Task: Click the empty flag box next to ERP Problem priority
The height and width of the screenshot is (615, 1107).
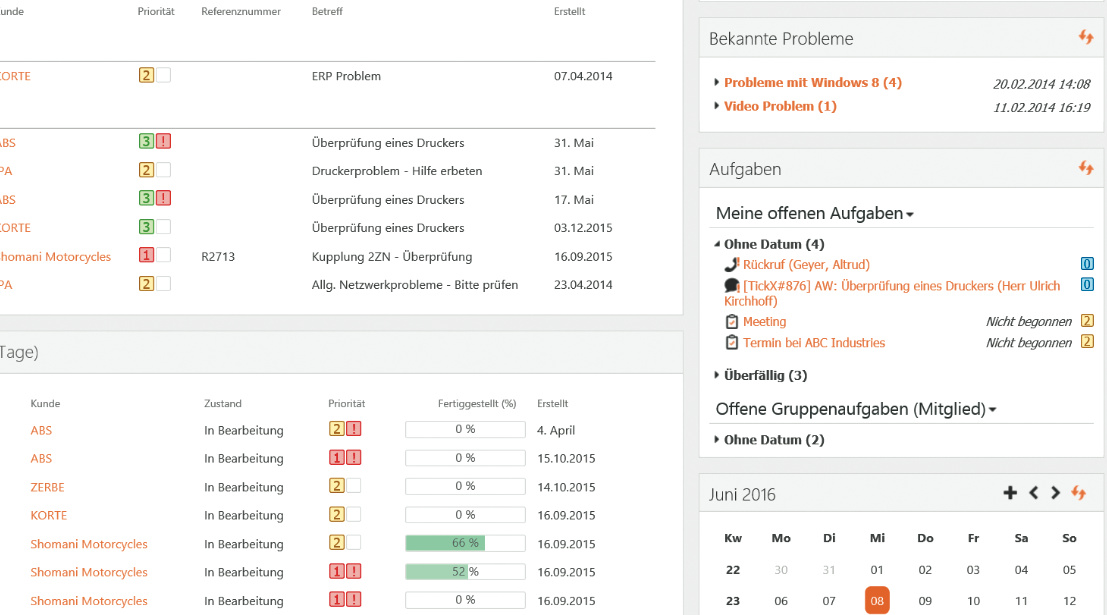Action: (x=163, y=76)
